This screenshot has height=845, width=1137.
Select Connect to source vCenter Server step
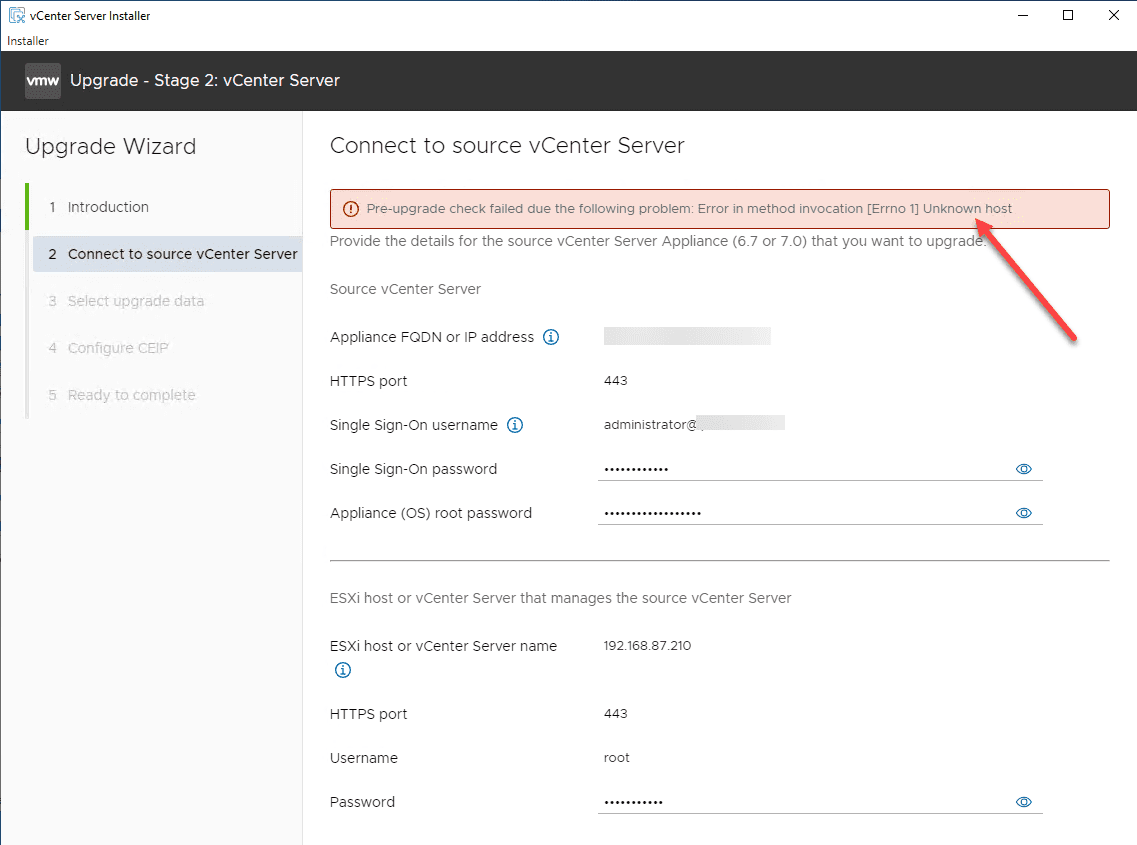168,254
